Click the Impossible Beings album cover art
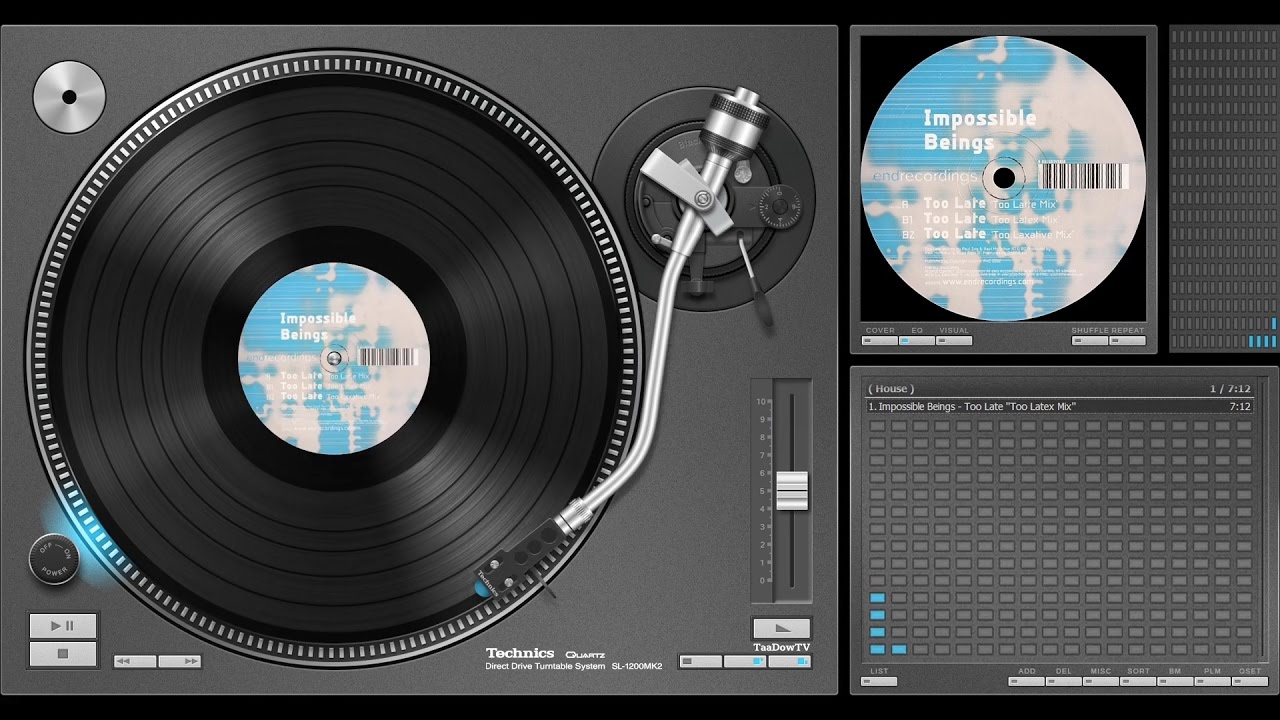 1003,178
